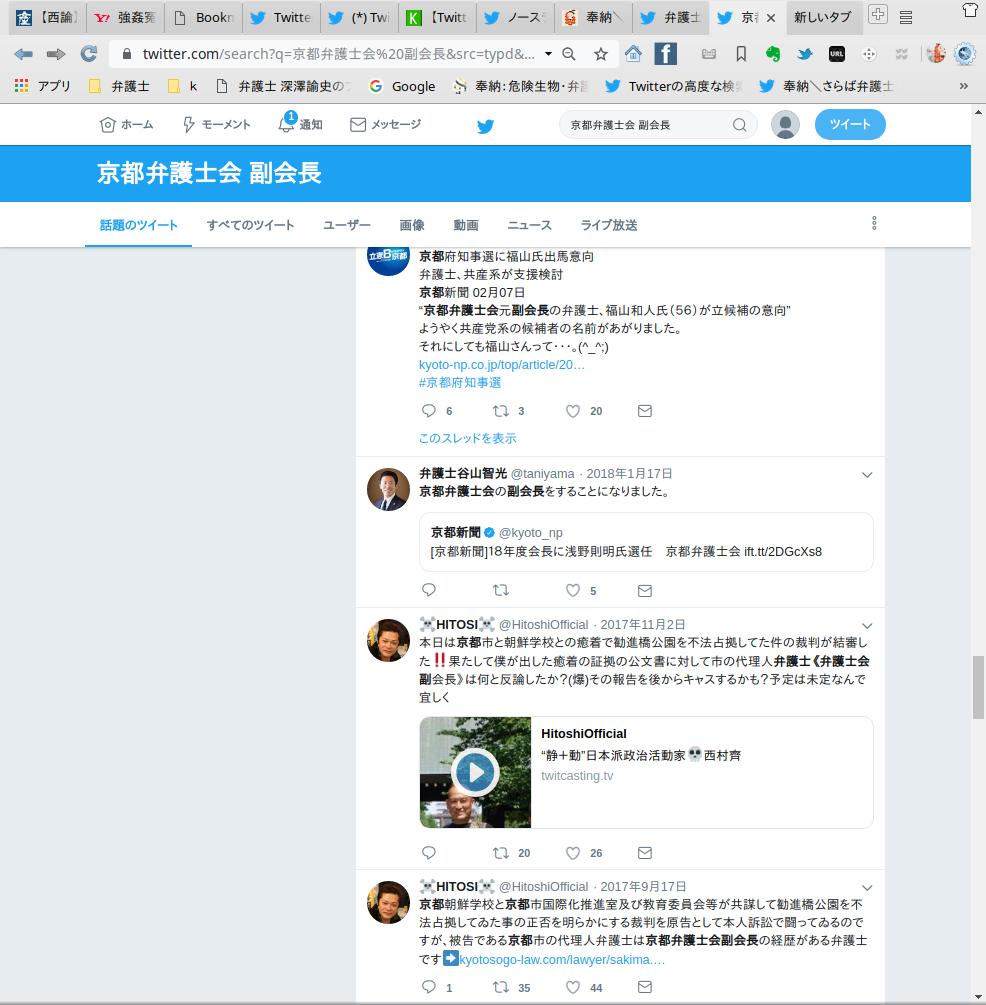Show more bookmarks with the double chevron

963,86
